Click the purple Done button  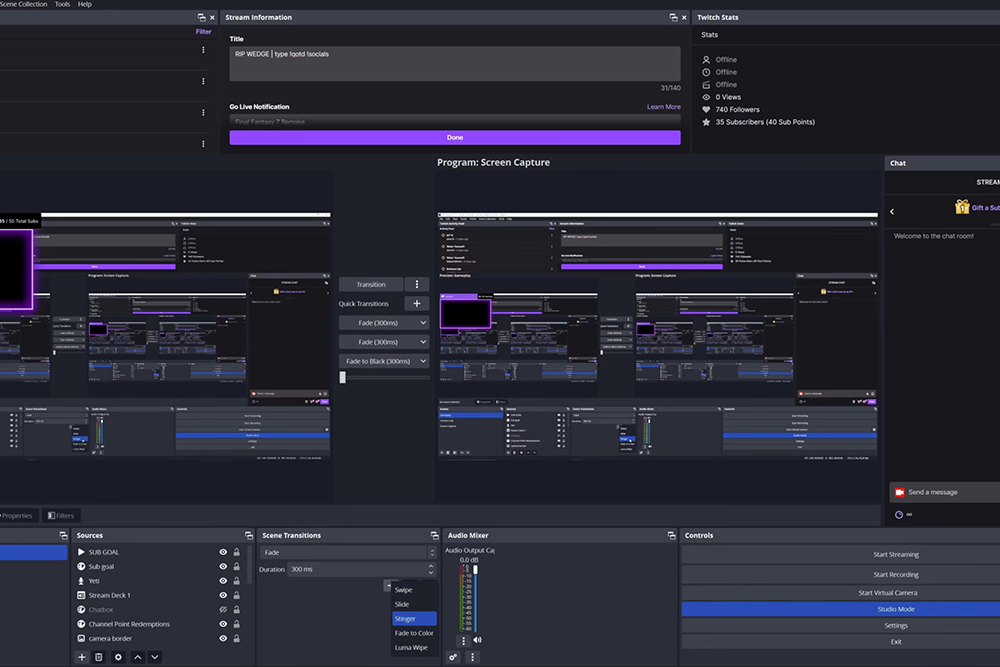click(x=454, y=138)
